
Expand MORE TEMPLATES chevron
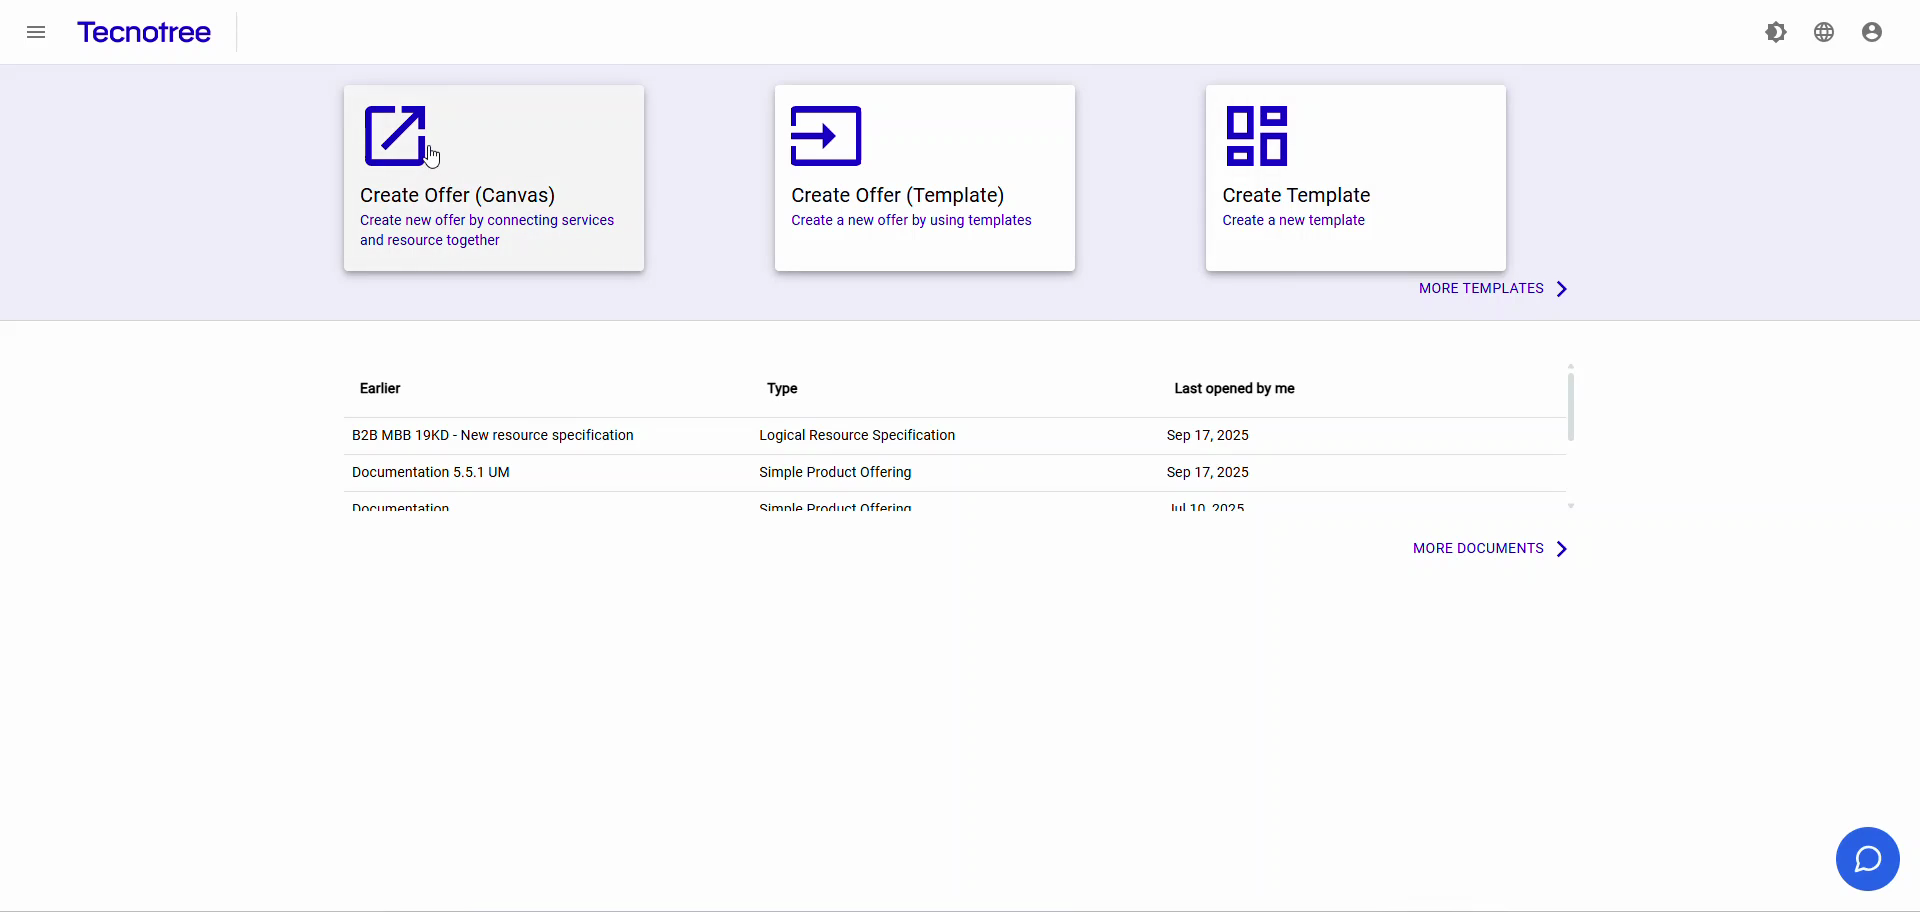coord(1561,288)
